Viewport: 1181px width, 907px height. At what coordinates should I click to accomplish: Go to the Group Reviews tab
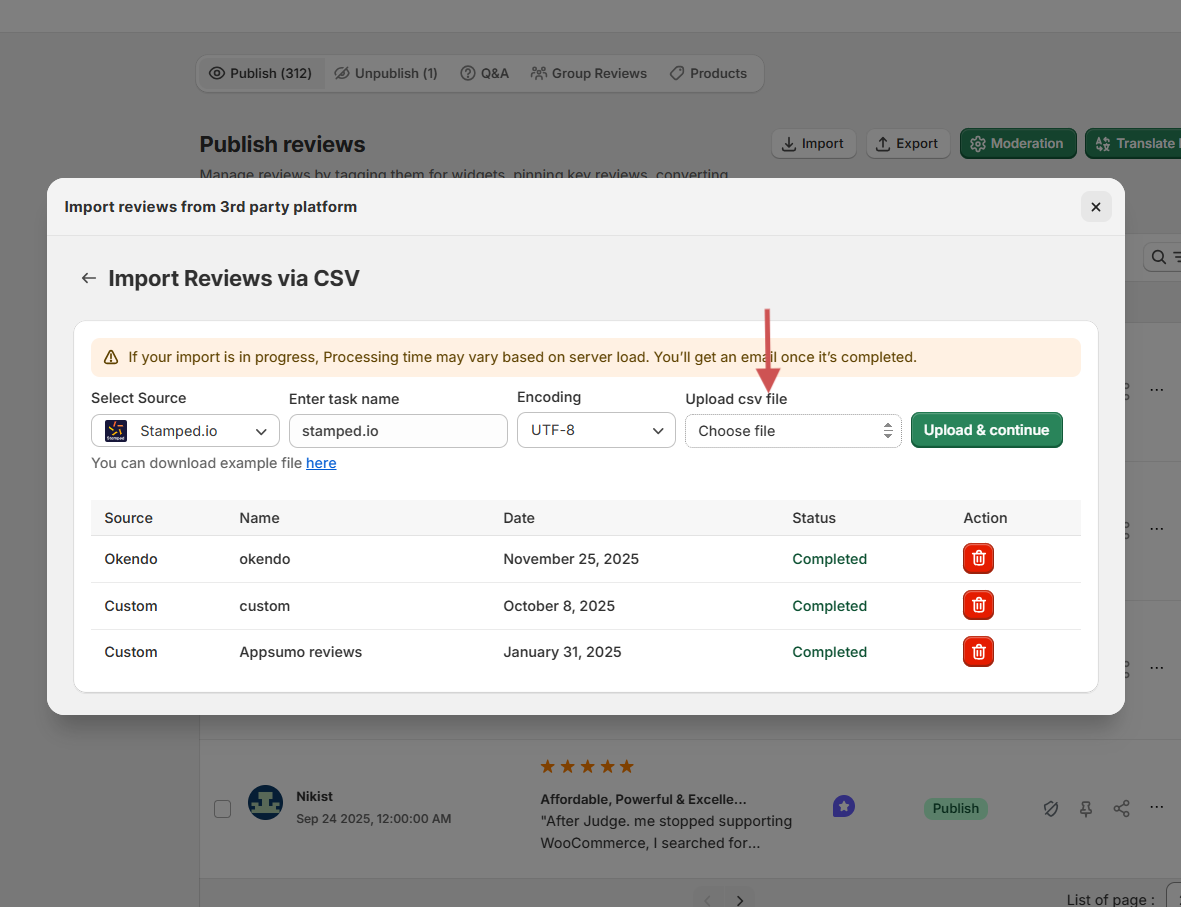point(588,73)
